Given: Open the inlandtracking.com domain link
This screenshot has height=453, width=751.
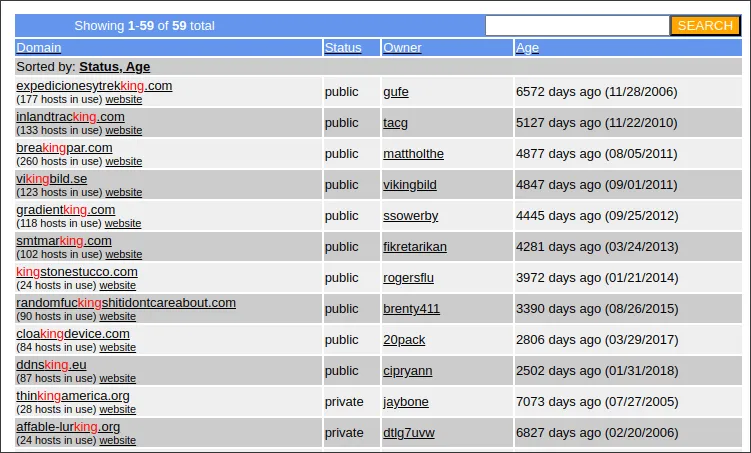Looking at the screenshot, I should point(70,117).
